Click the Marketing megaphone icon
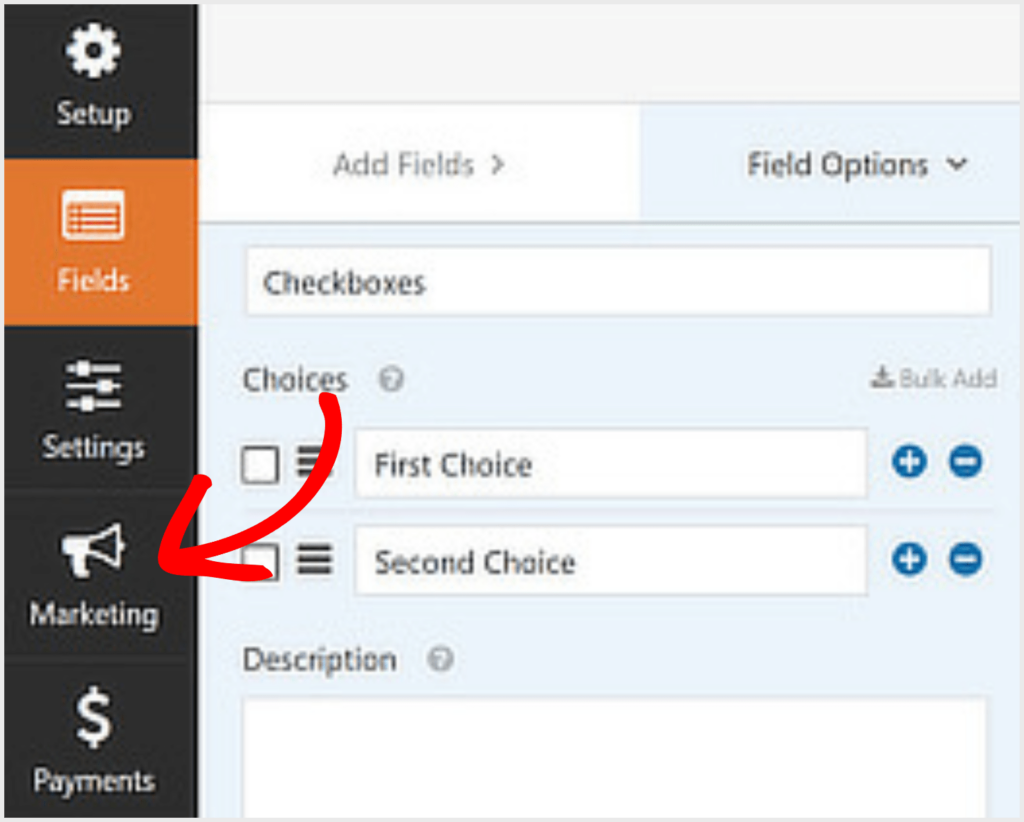The width and height of the screenshot is (1024, 822). point(92,550)
